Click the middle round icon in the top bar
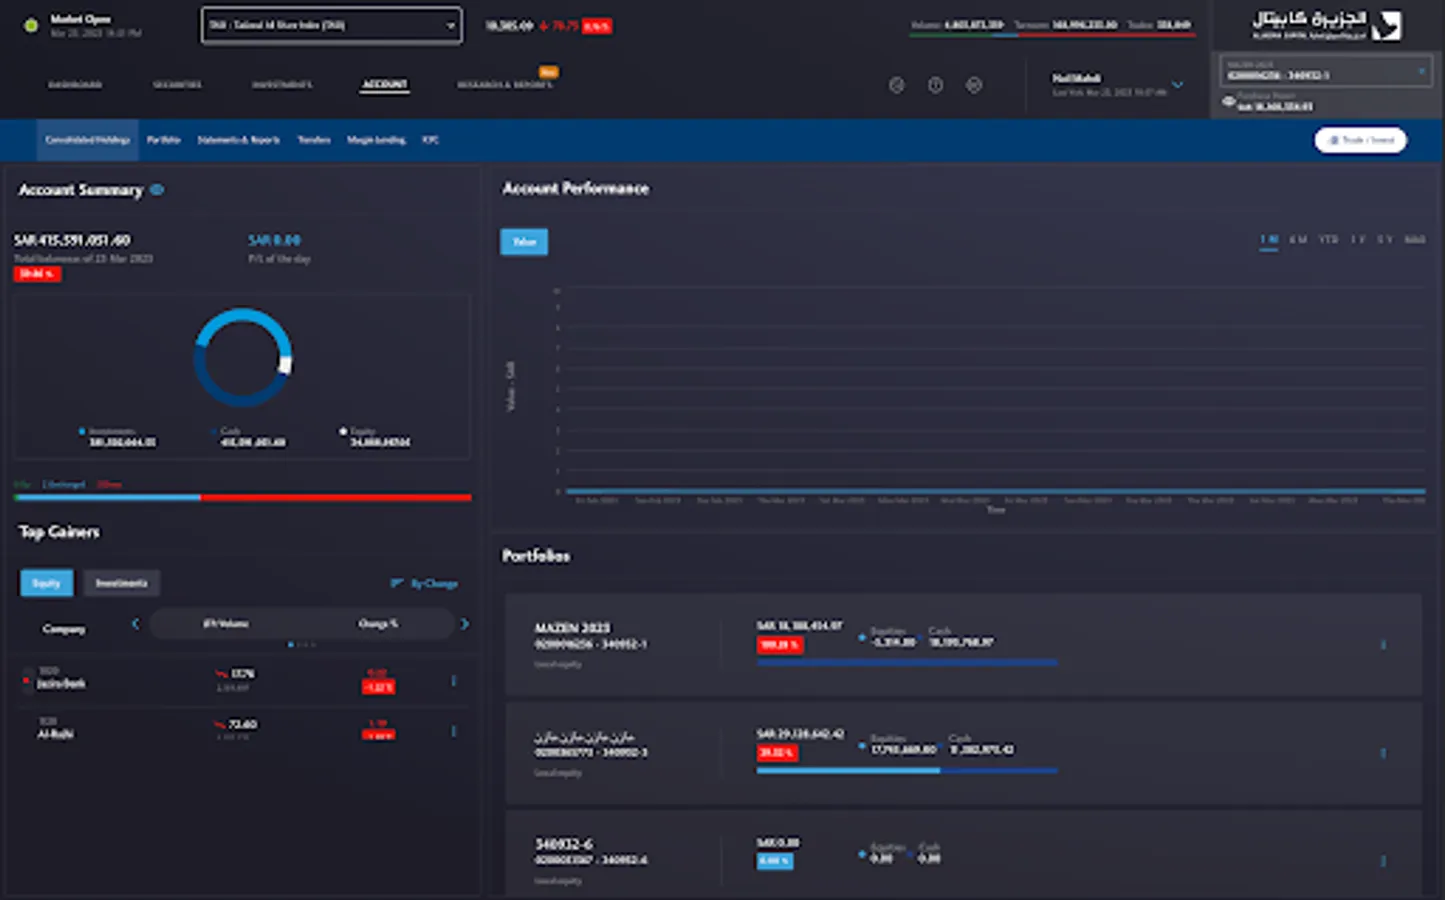The height and width of the screenshot is (900, 1445). [935, 85]
